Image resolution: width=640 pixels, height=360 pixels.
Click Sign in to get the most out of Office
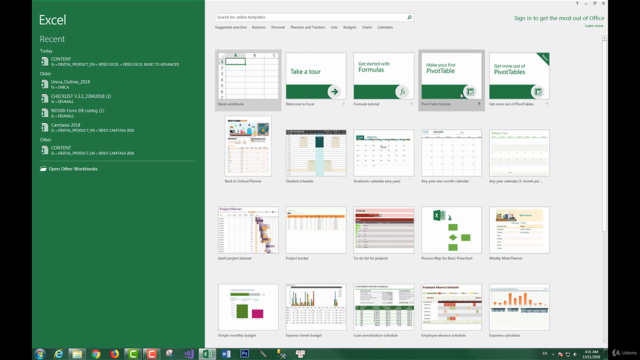point(559,18)
